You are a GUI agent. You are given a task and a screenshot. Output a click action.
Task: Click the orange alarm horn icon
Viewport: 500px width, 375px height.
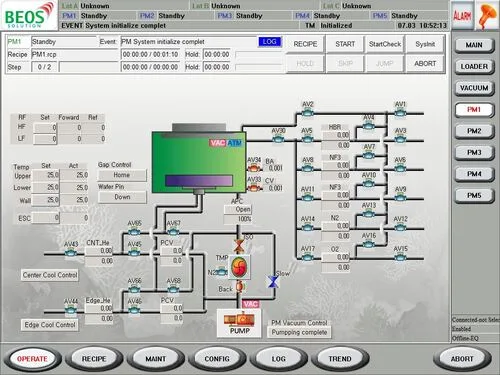pos(488,16)
